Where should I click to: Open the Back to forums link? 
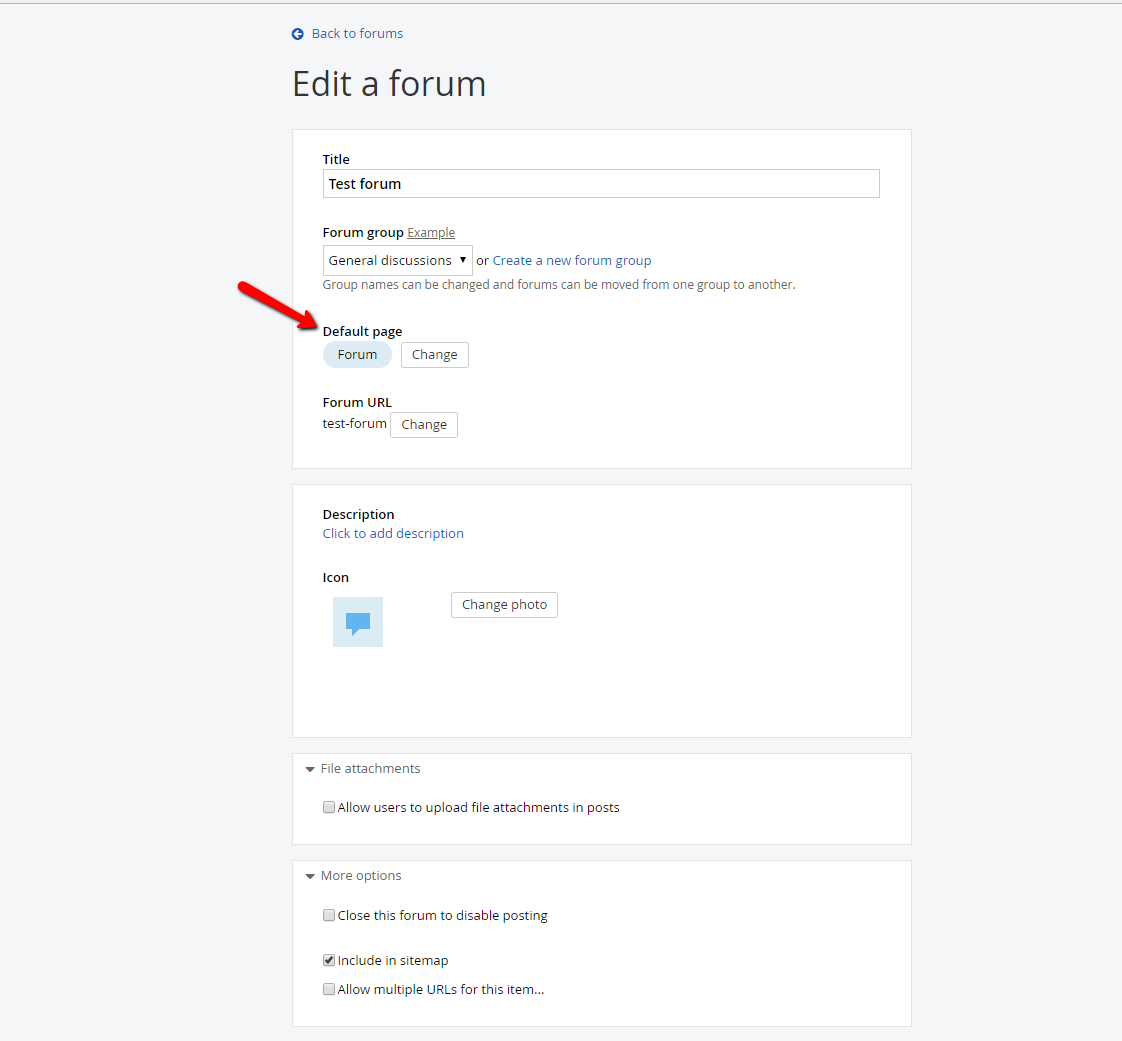pos(357,34)
